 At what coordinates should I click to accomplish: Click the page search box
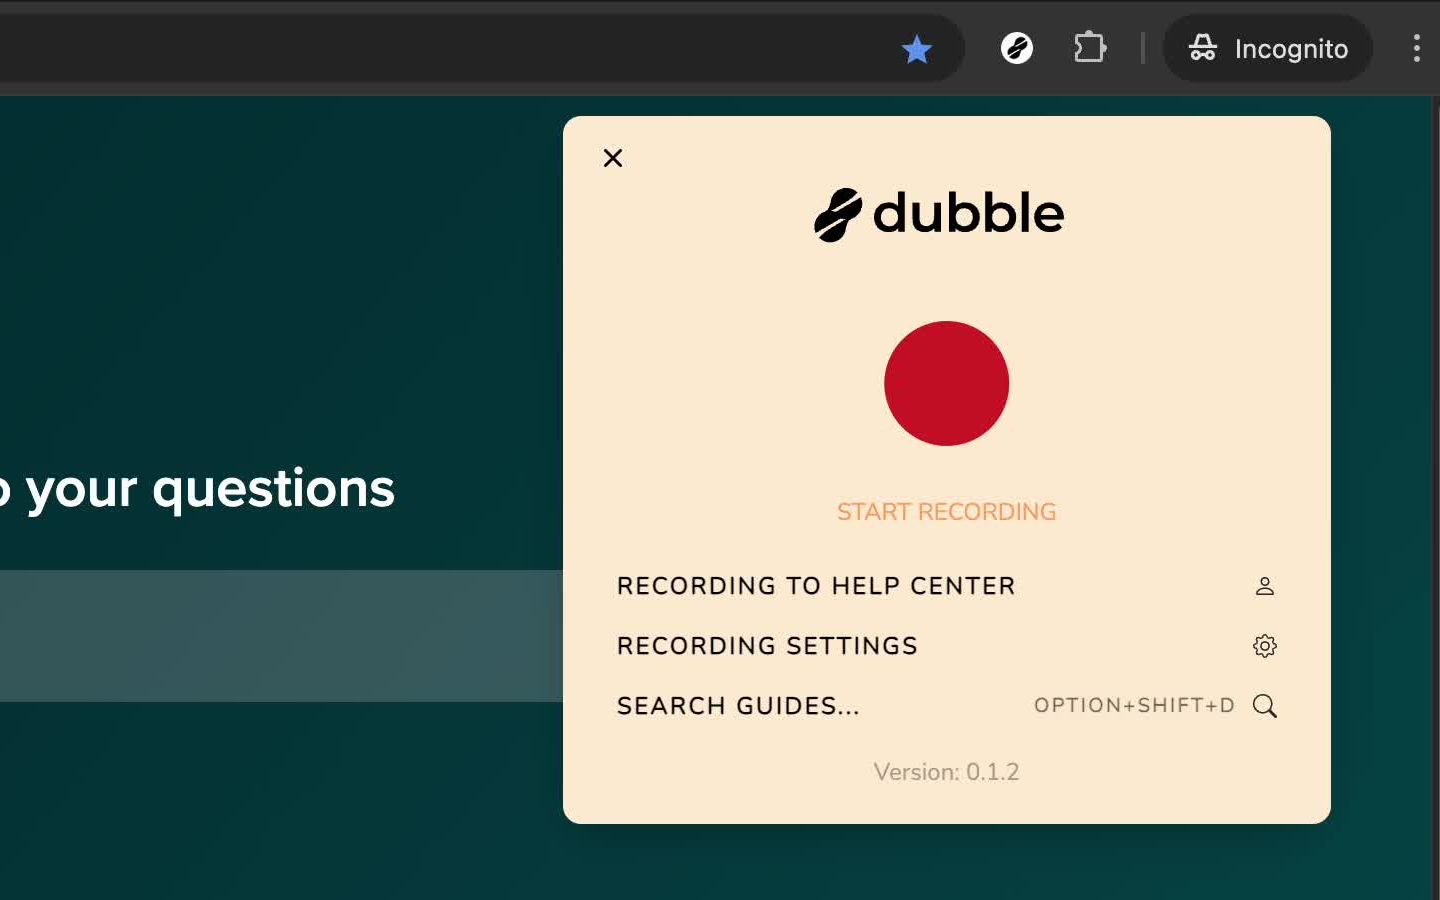click(281, 636)
